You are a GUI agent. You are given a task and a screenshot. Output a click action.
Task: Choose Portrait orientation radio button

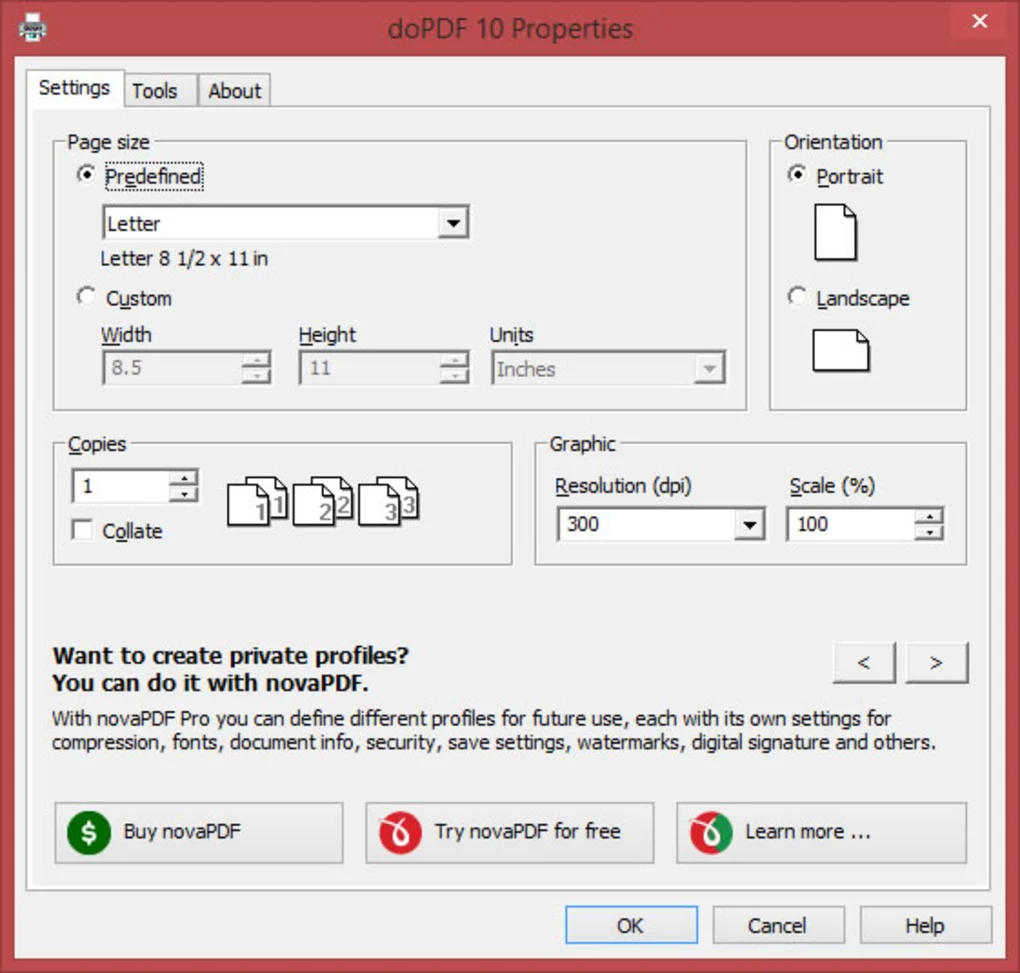(797, 174)
